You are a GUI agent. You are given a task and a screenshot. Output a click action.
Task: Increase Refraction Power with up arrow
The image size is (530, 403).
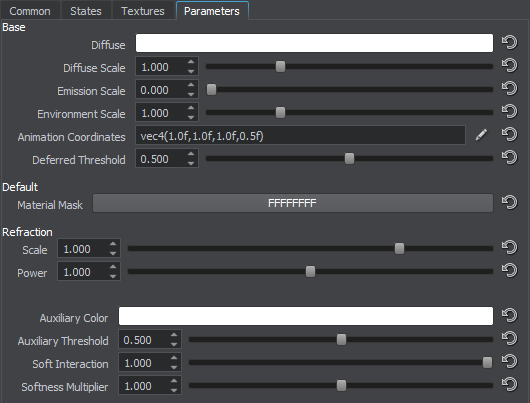[x=113, y=267]
